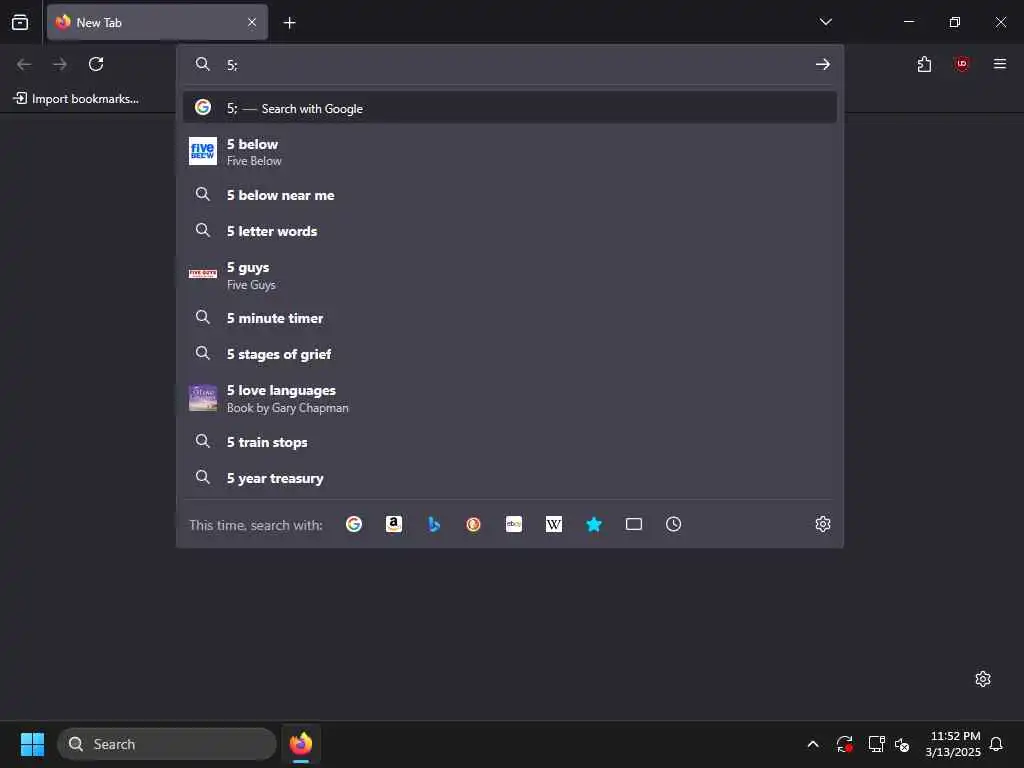Search this time with Google

point(353,524)
